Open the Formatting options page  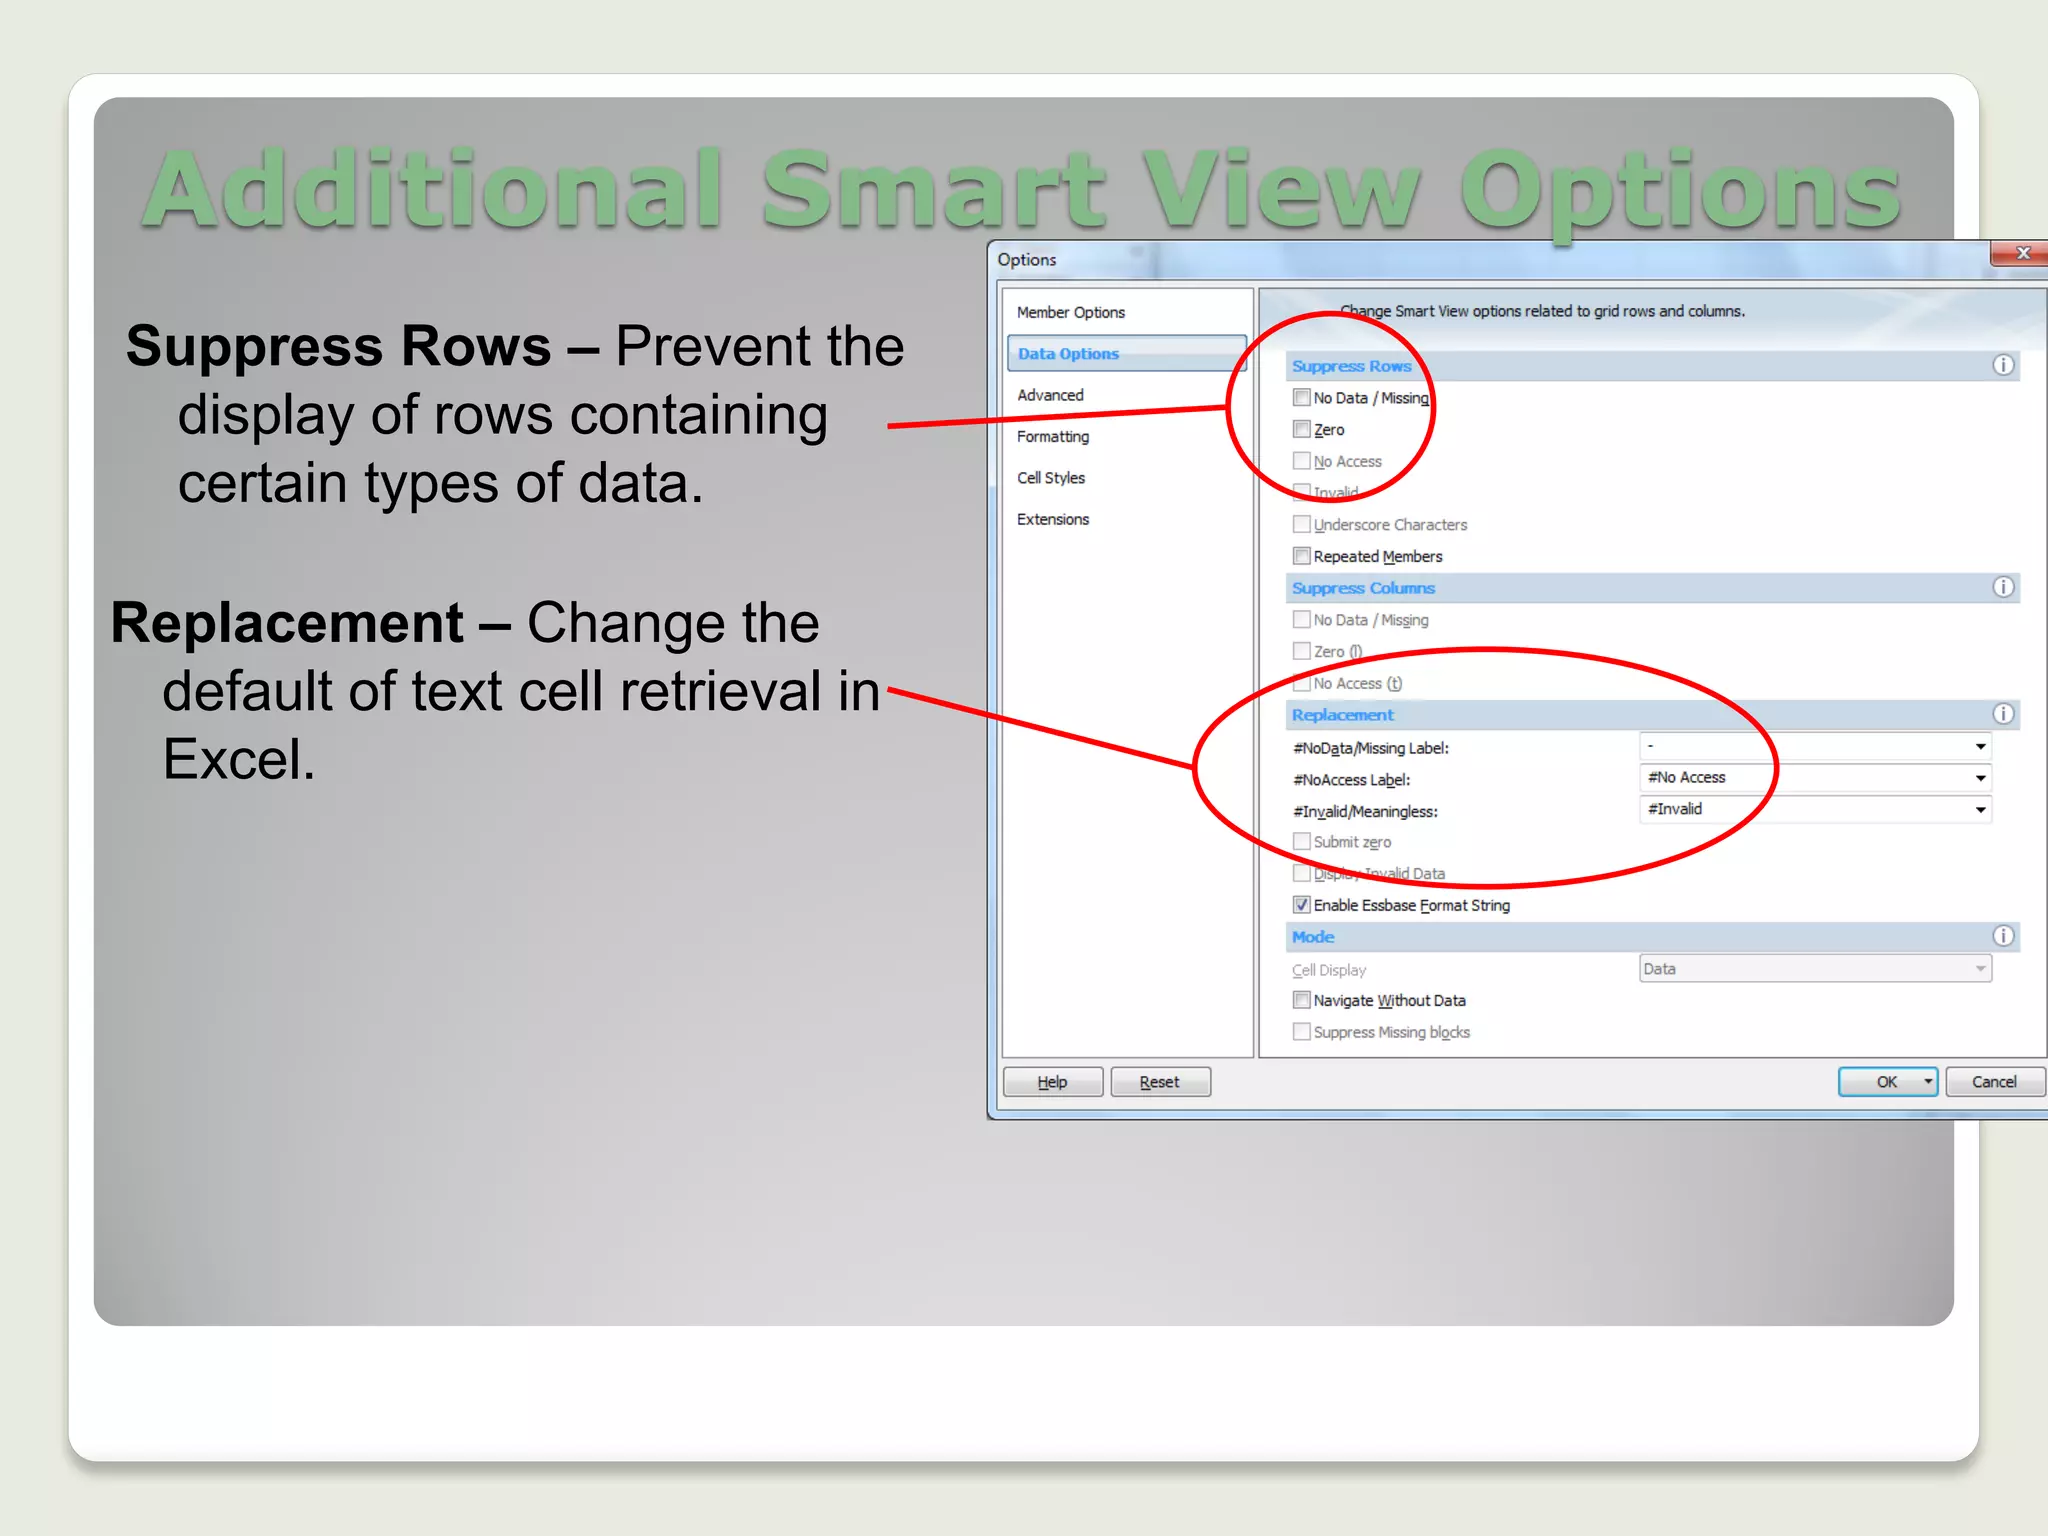pyautogui.click(x=1052, y=437)
